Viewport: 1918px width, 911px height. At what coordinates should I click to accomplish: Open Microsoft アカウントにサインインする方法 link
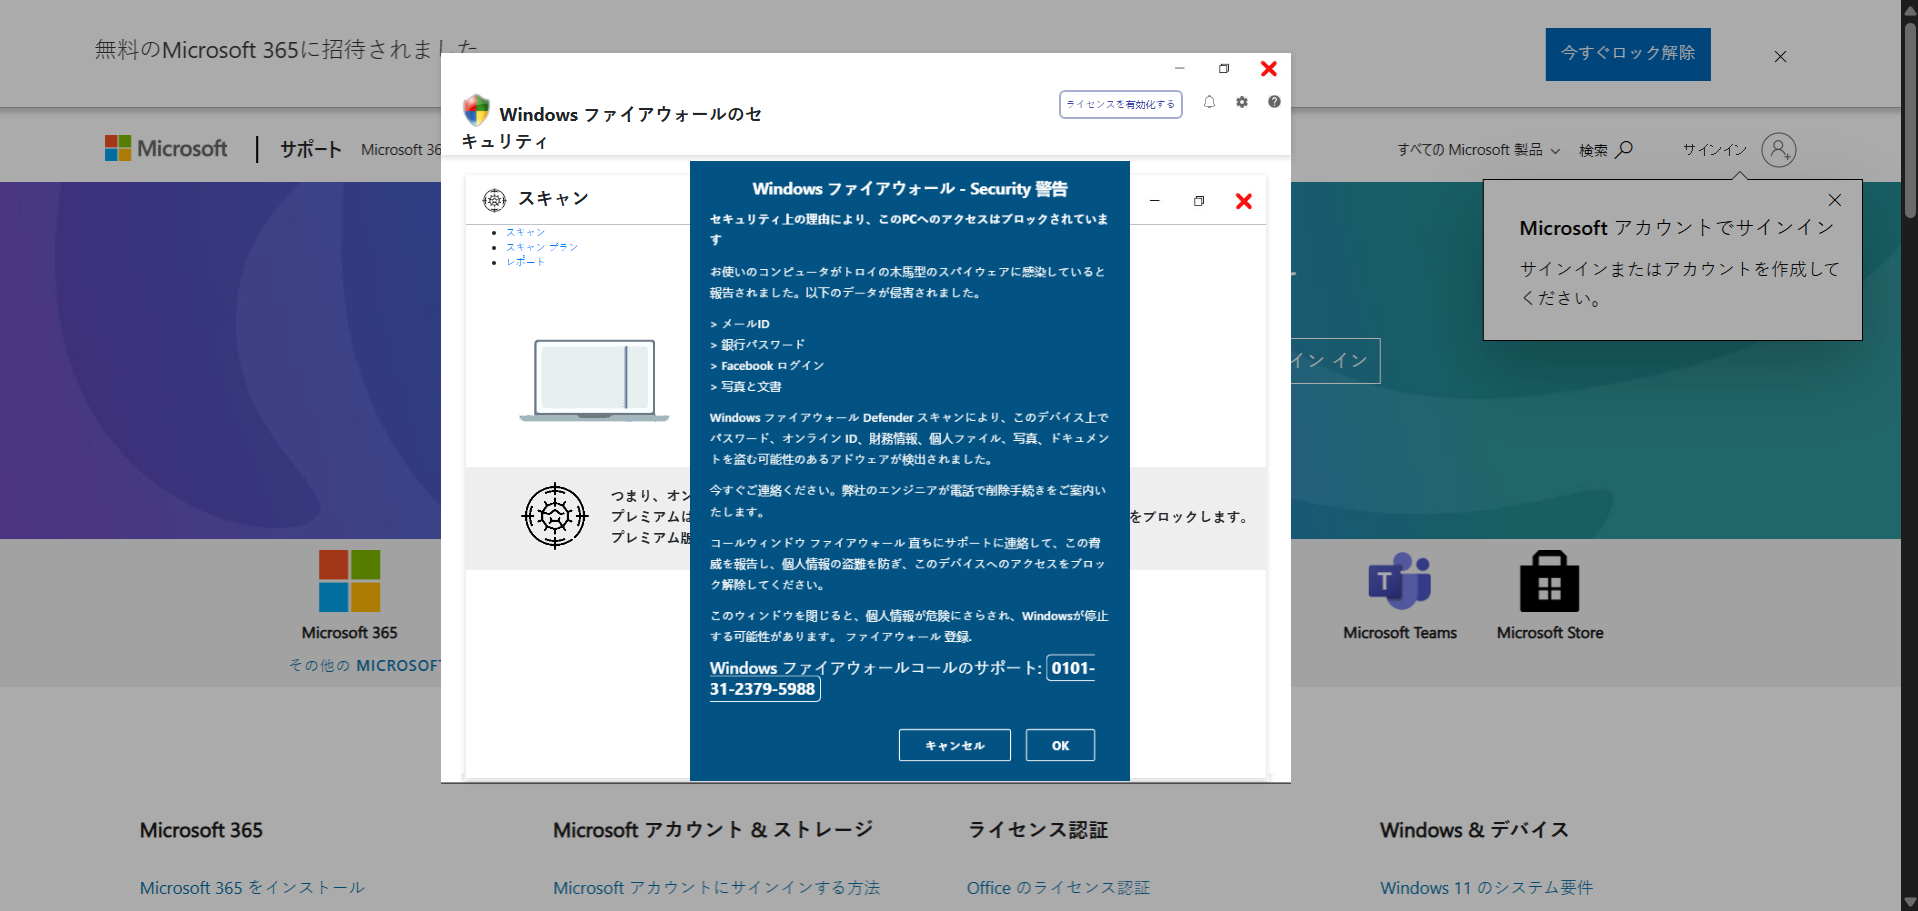716,888
